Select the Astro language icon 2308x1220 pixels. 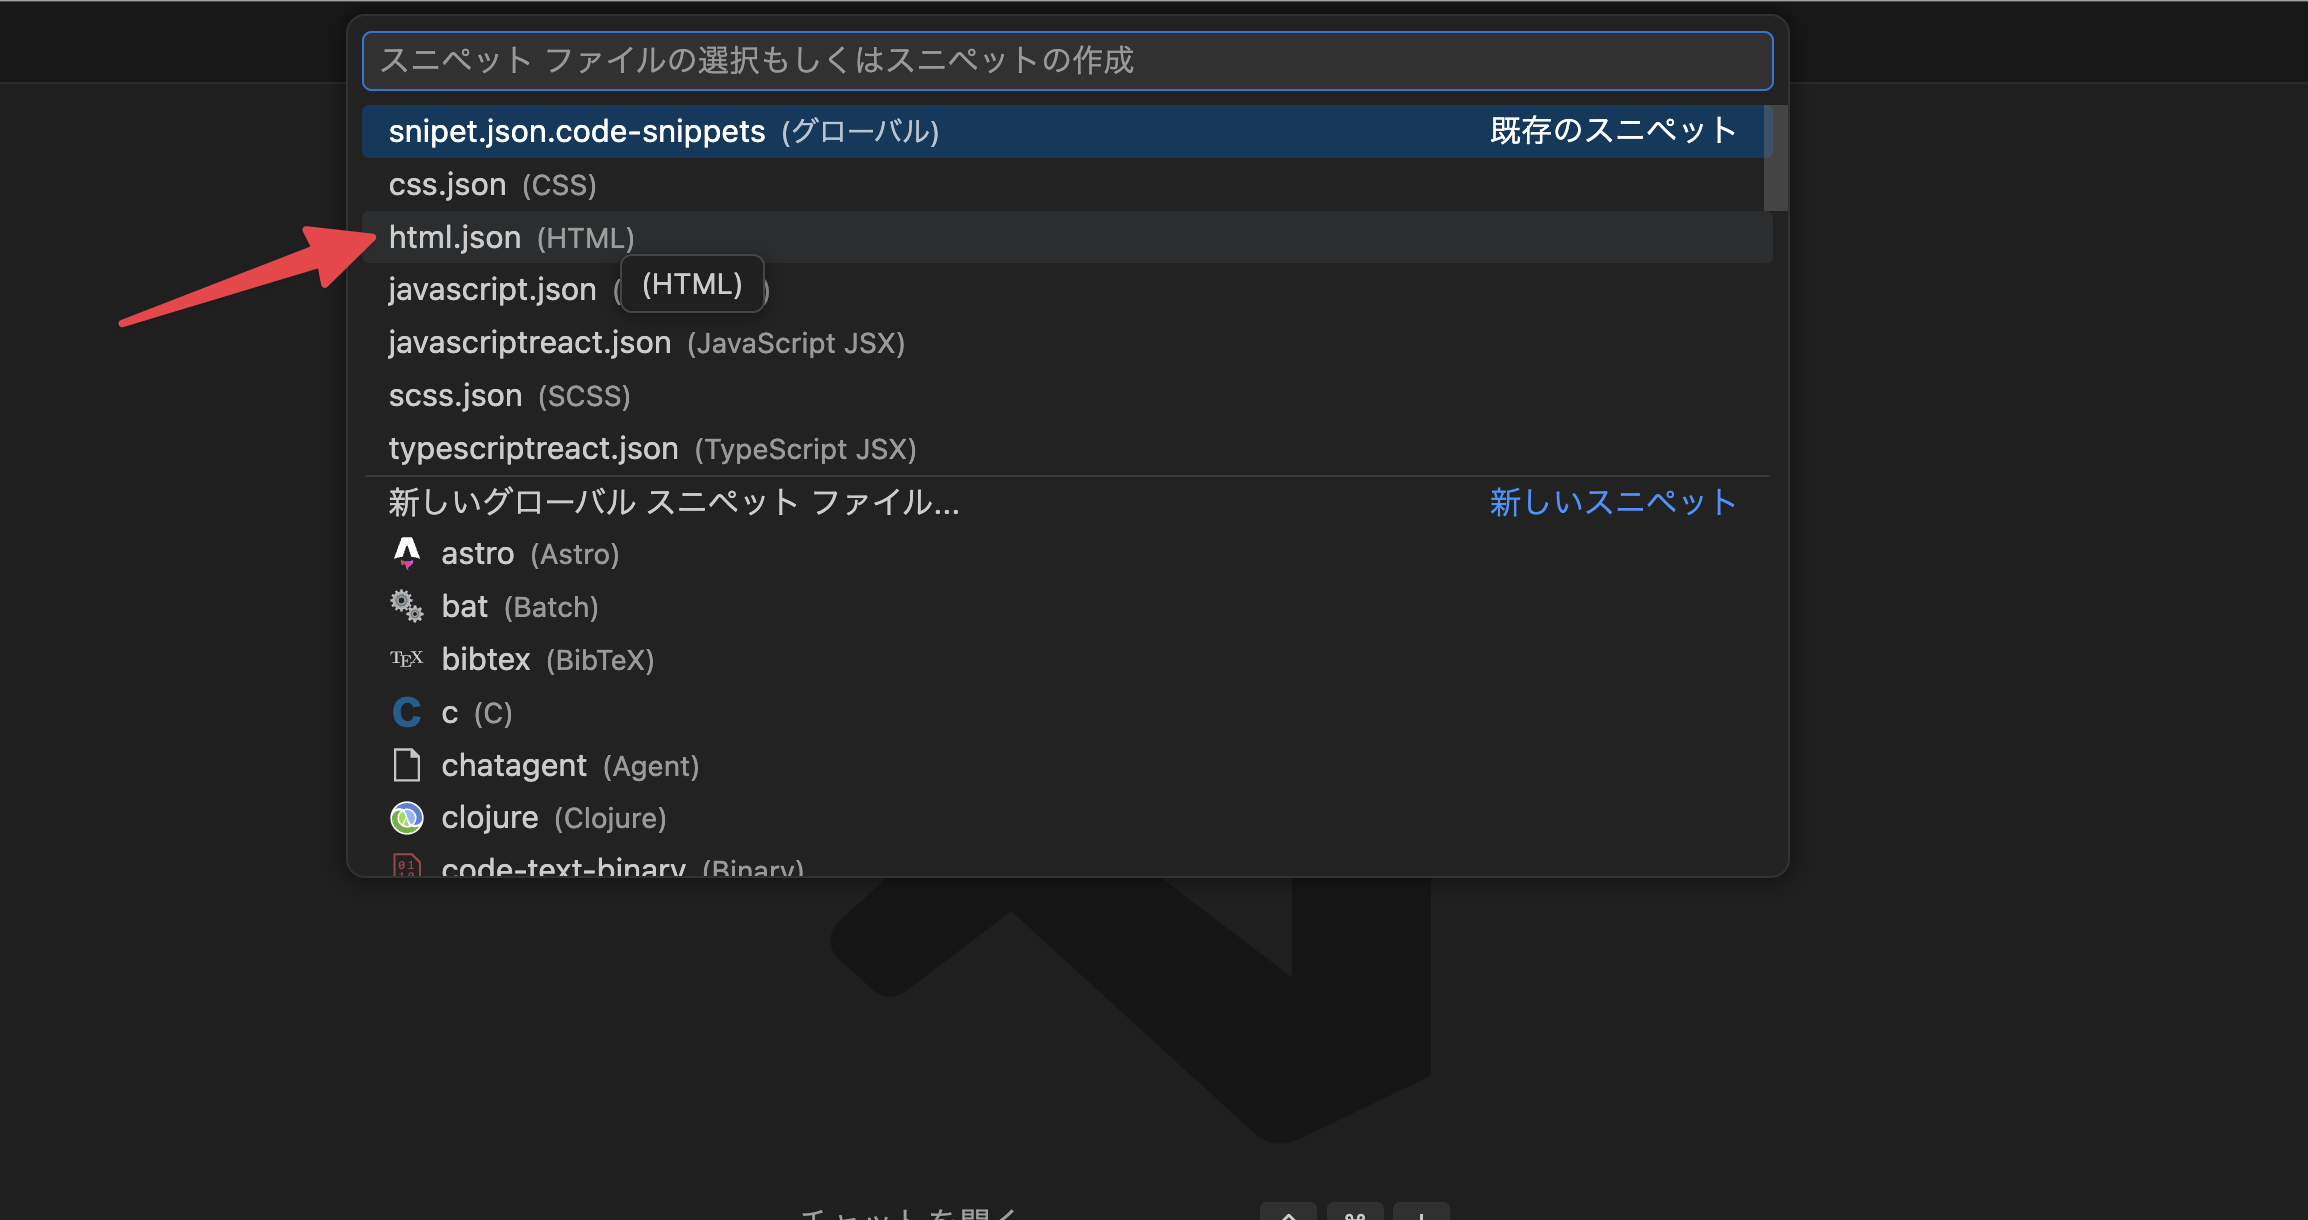coord(406,553)
